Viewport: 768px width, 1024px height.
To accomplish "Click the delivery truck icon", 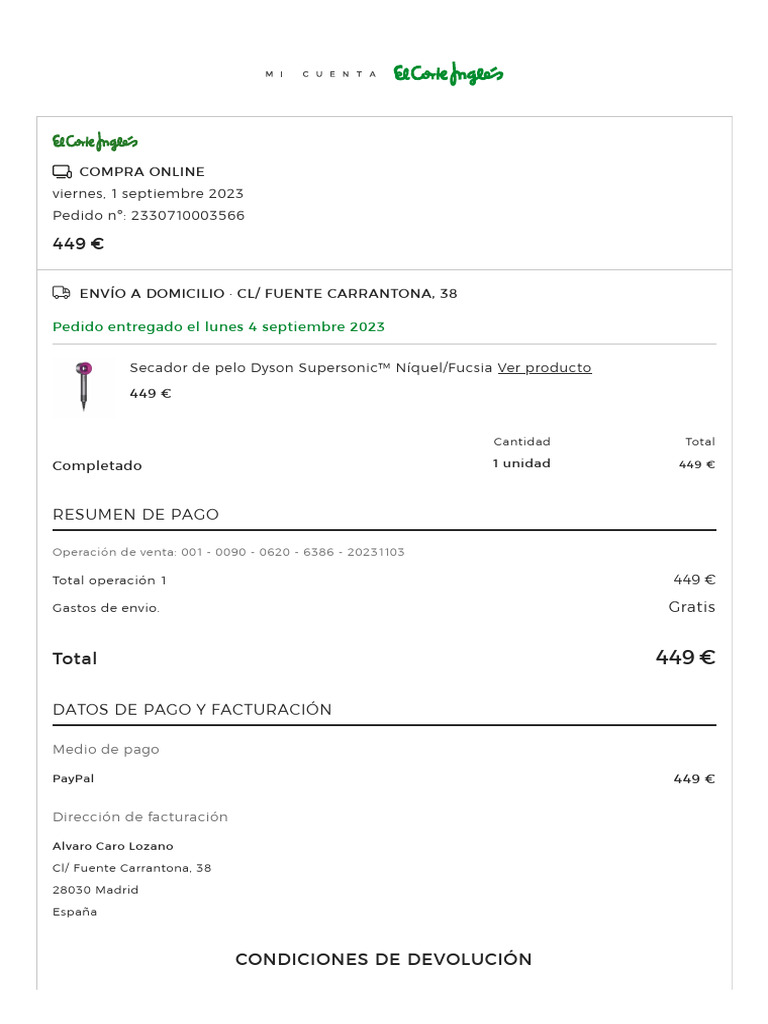I will click(61, 293).
